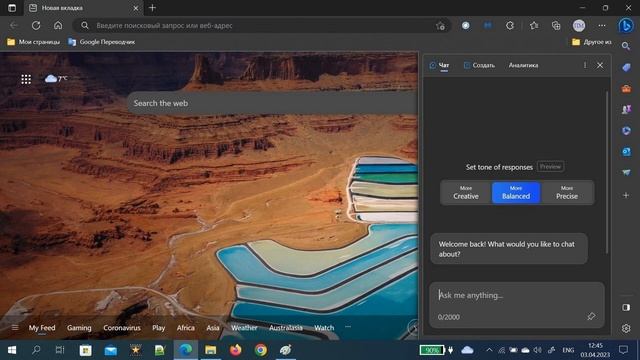Open the feed hamburger menu

(15, 327)
